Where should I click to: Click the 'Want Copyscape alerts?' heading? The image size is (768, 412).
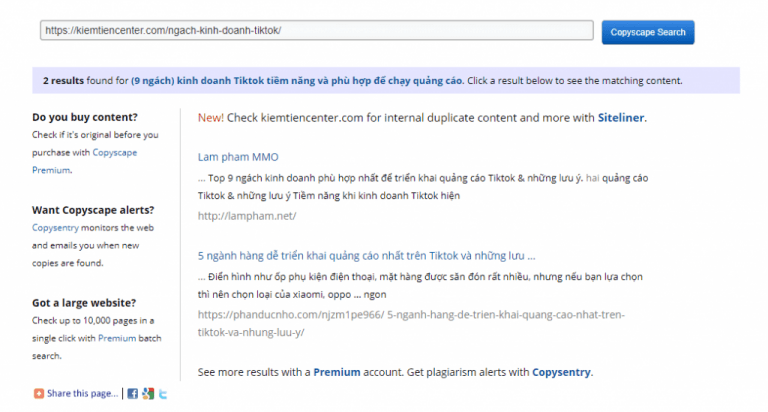click(93, 210)
